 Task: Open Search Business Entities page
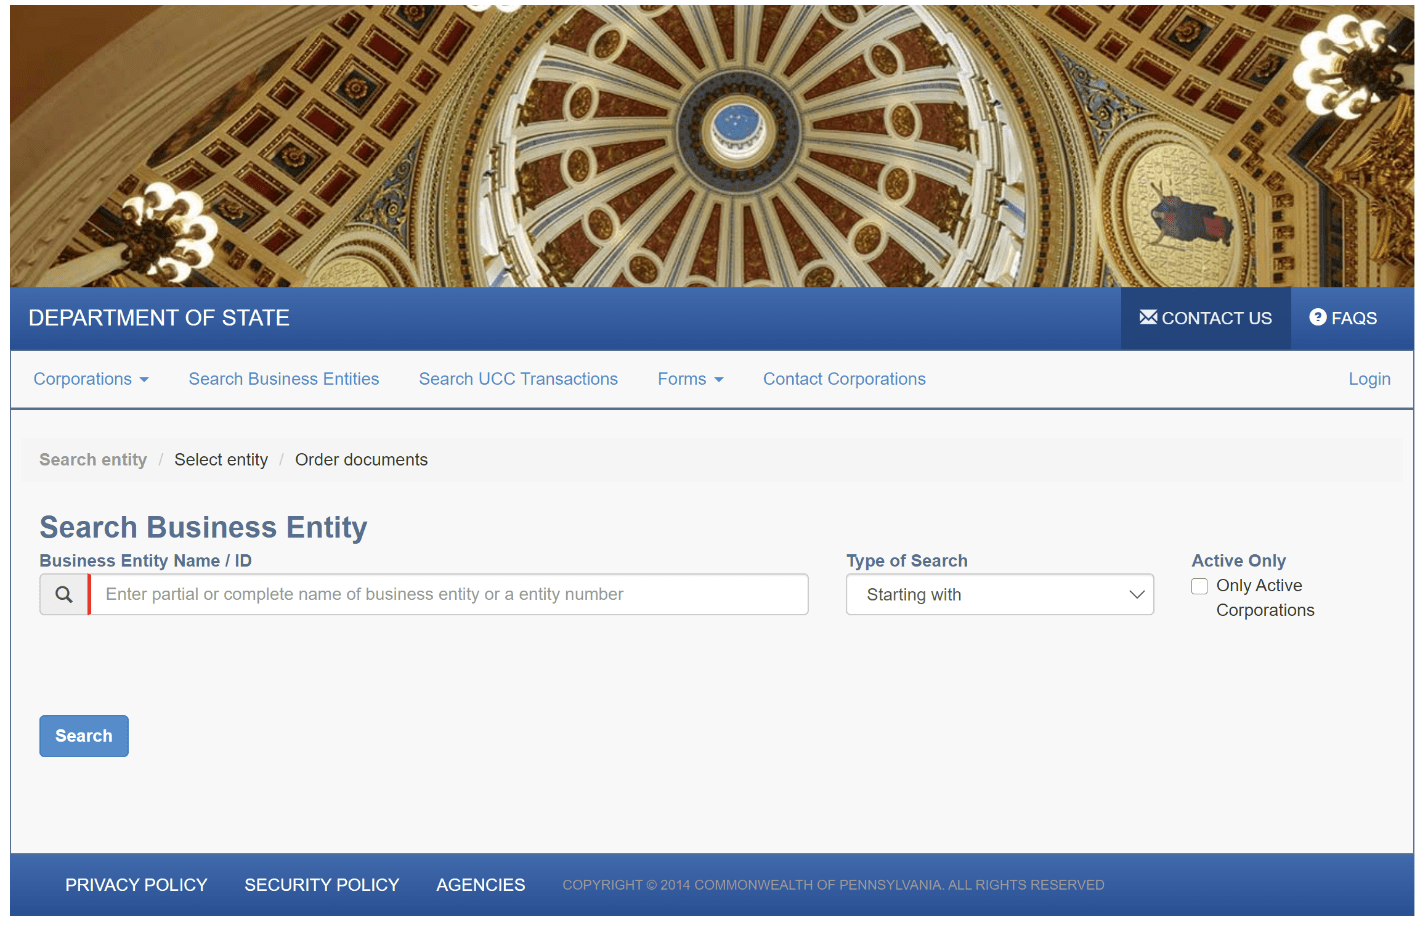click(x=284, y=379)
